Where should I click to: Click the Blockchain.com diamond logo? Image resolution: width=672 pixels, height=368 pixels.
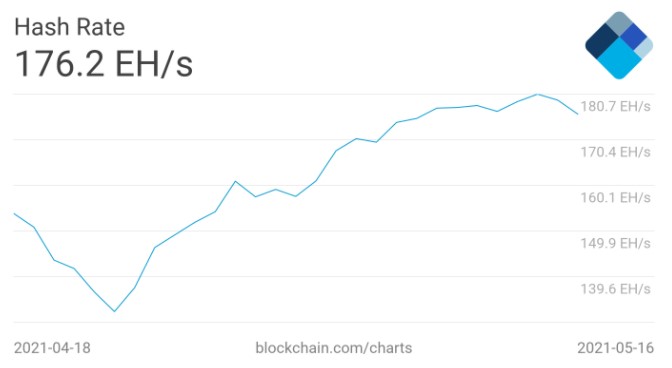coord(619,45)
